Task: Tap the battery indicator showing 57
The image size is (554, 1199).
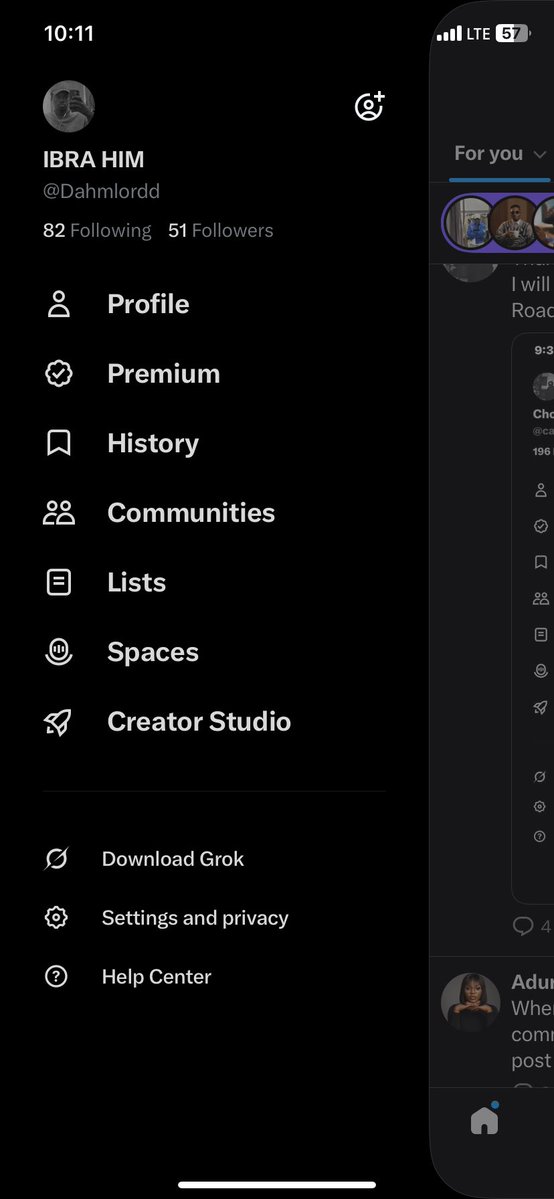Action: [513, 34]
